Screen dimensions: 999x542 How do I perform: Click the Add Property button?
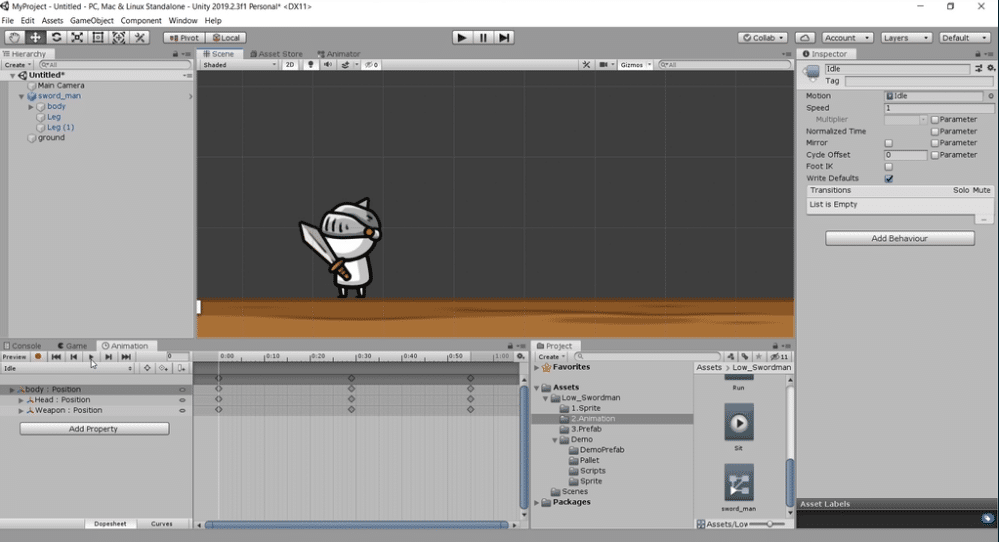94,429
